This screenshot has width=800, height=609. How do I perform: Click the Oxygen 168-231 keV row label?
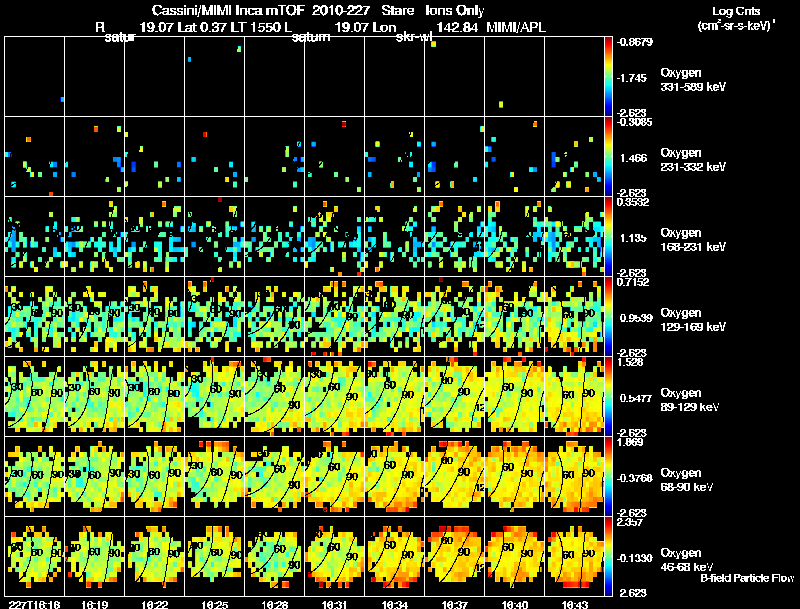point(693,240)
